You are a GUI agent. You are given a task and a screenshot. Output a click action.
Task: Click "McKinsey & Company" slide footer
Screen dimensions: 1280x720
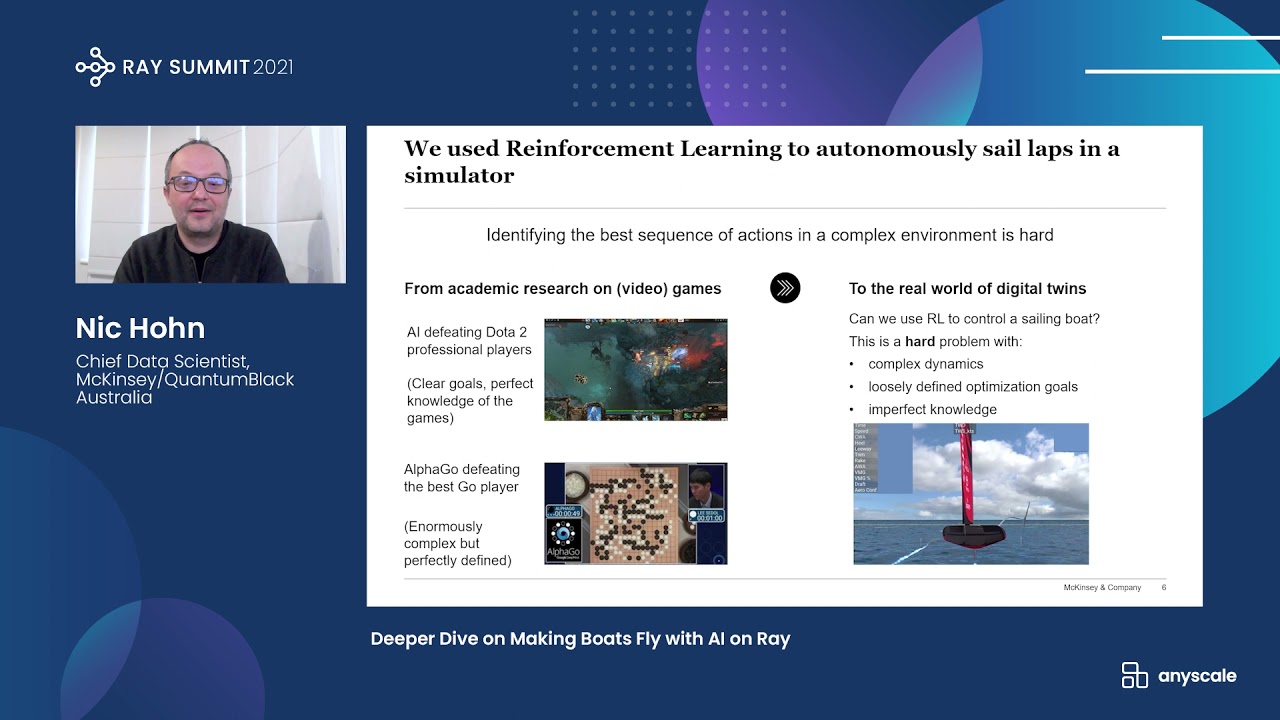pos(1102,587)
